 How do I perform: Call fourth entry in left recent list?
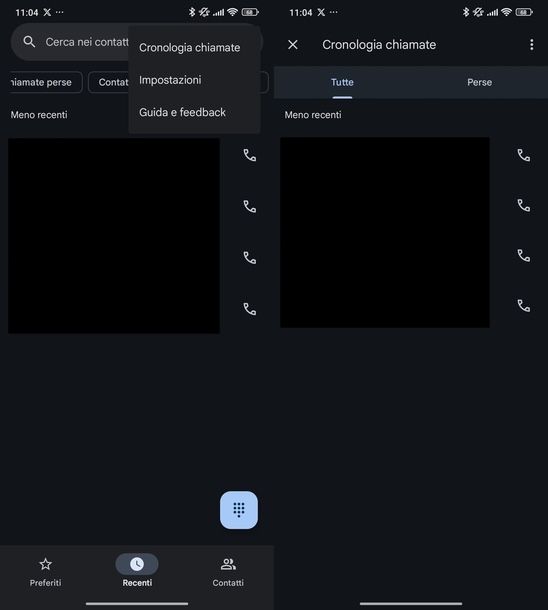pyautogui.click(x=250, y=309)
